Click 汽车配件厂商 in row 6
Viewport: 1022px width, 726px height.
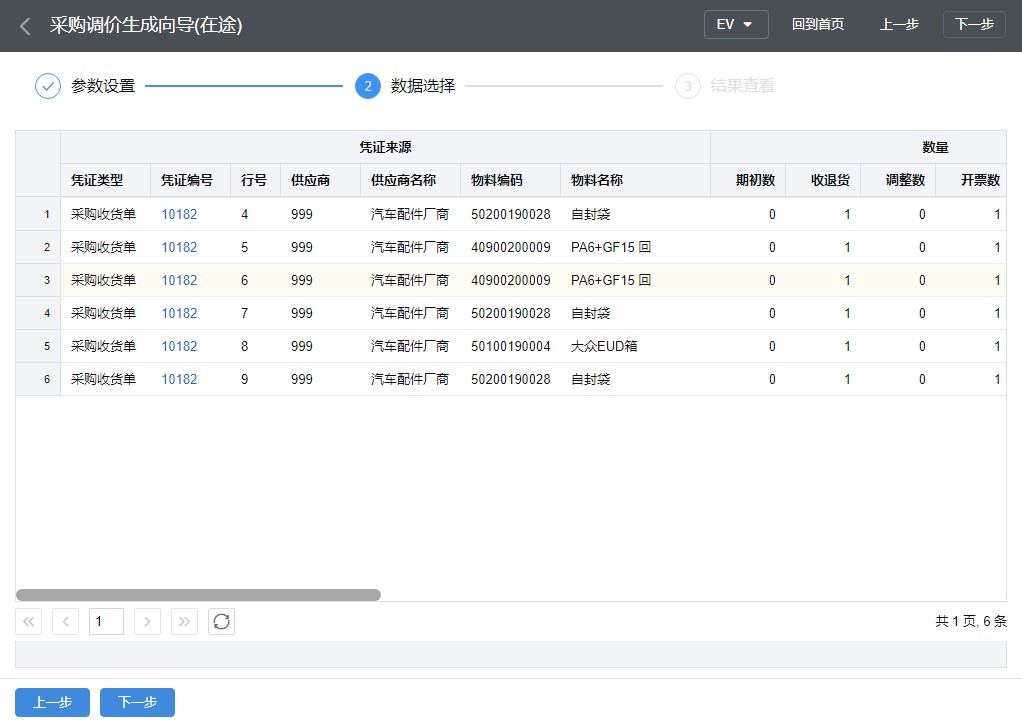click(x=410, y=379)
